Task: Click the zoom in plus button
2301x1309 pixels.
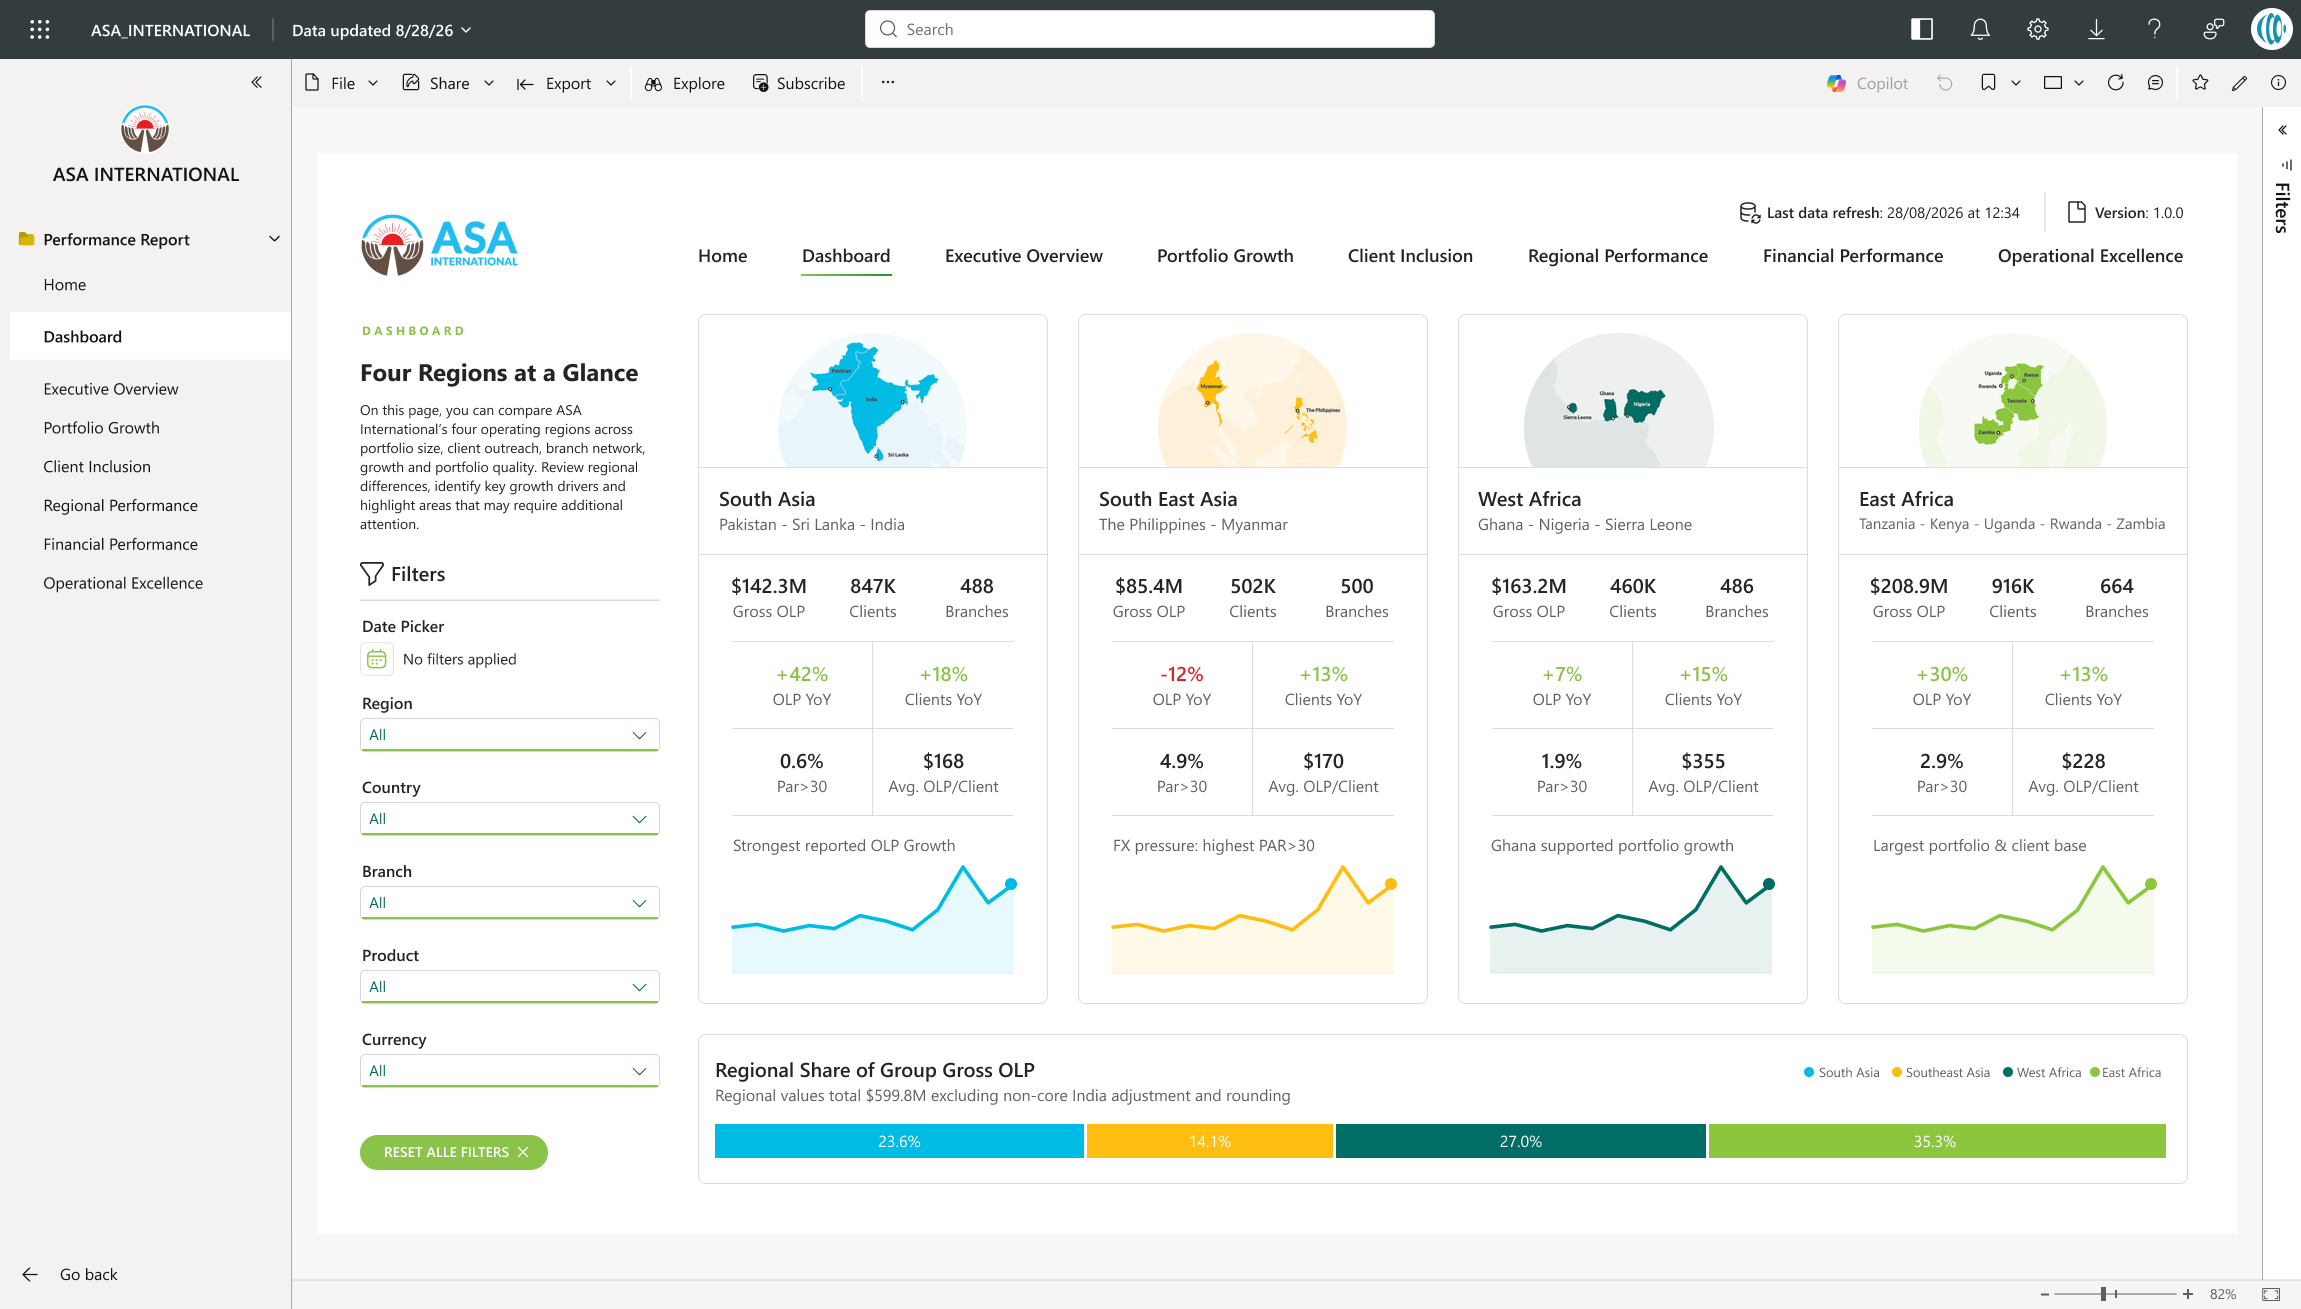Action: point(2188,1294)
